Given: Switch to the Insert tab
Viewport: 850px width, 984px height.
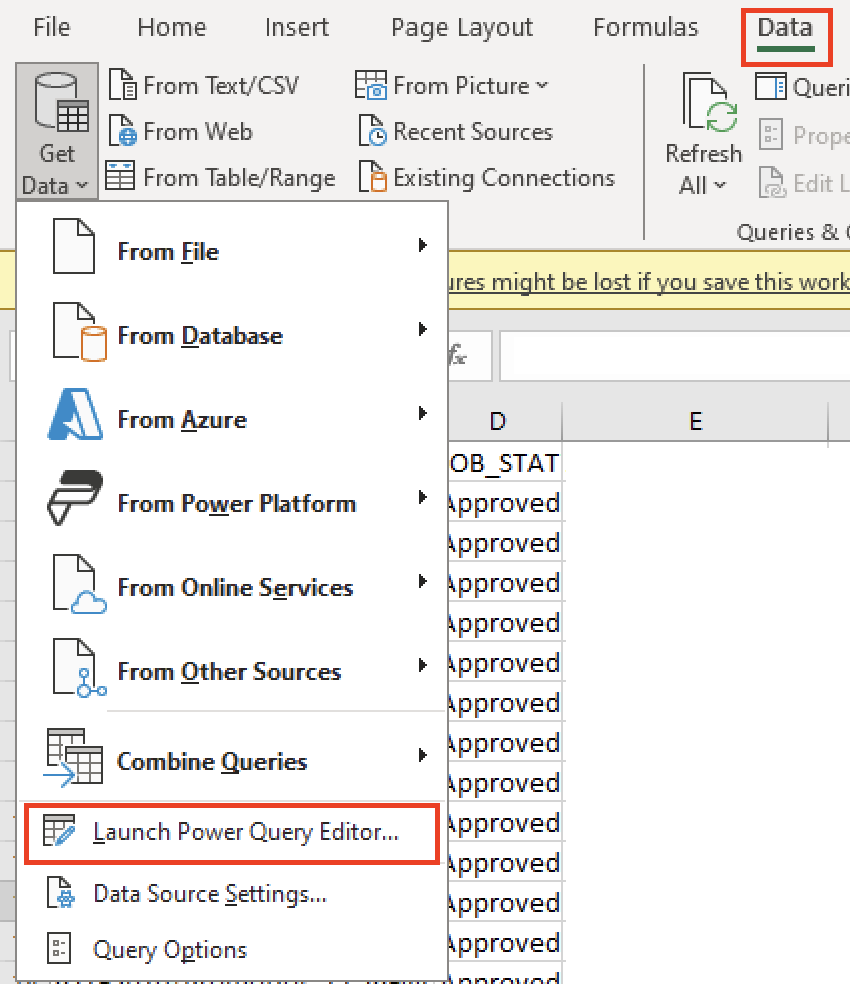Looking at the screenshot, I should [x=296, y=28].
